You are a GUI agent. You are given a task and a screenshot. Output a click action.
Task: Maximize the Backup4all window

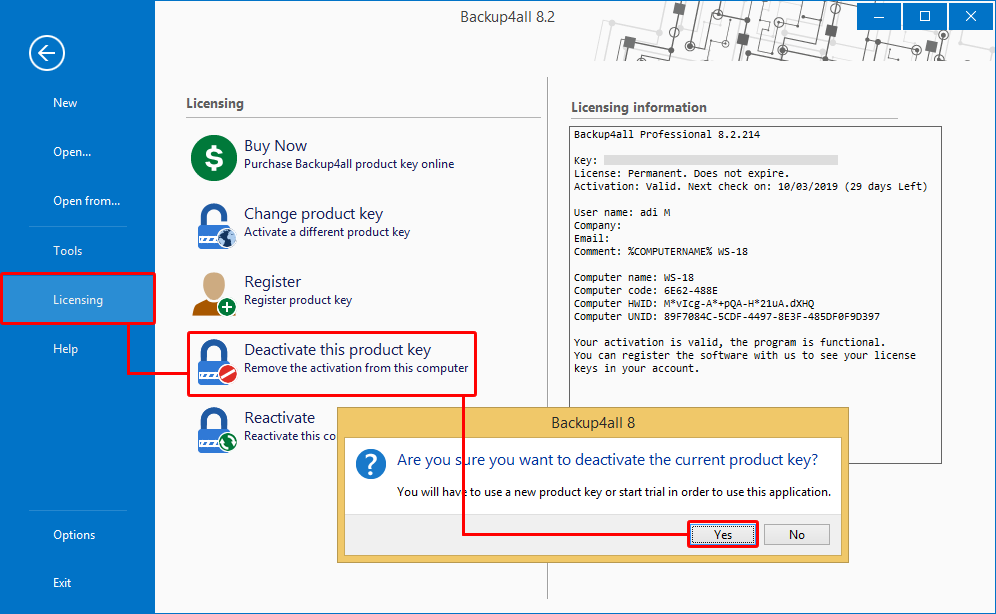tap(924, 16)
